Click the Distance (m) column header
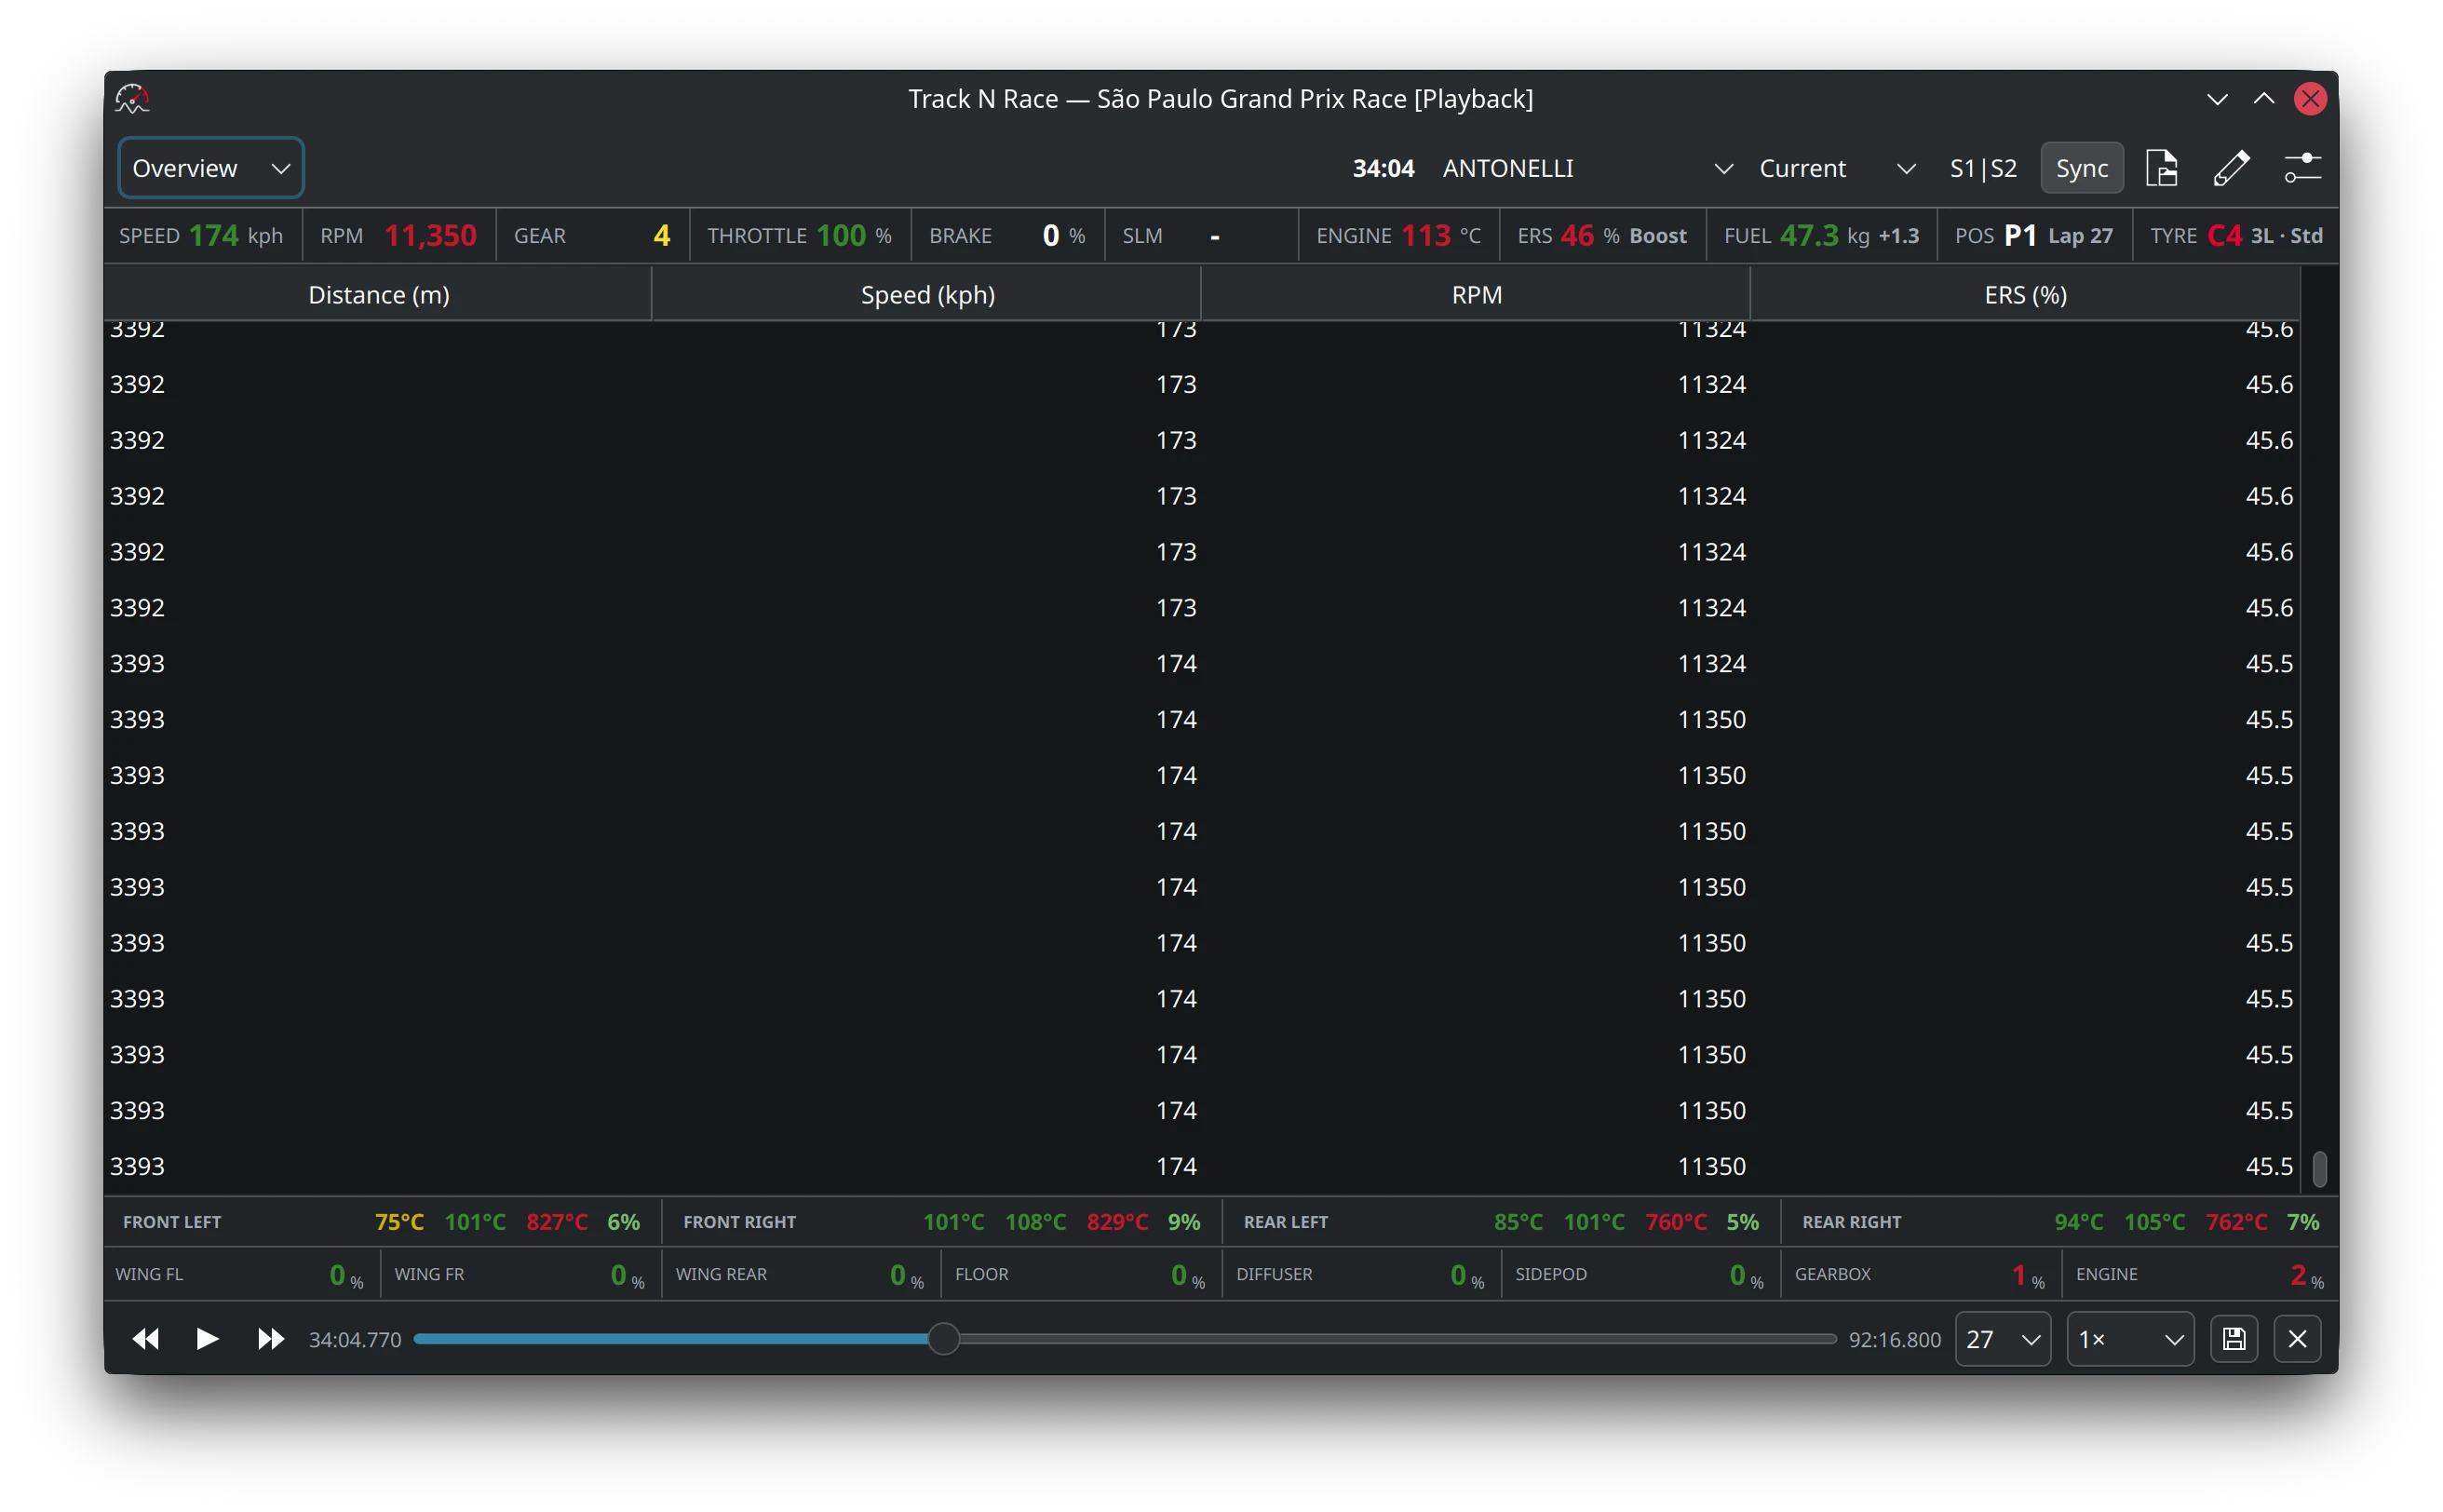Viewport: 2443px width, 1512px height. [x=378, y=294]
